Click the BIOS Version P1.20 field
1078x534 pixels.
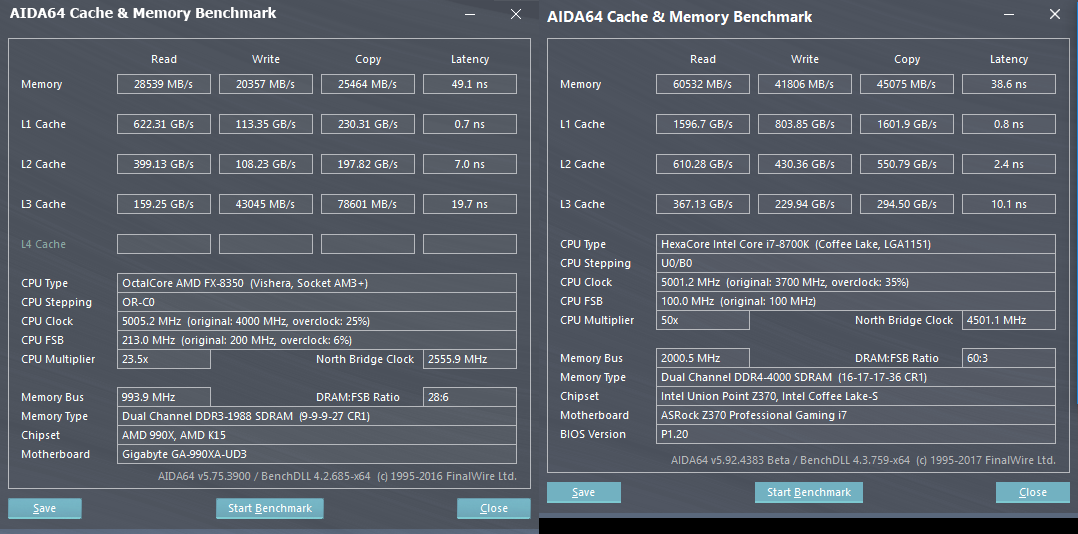point(857,434)
